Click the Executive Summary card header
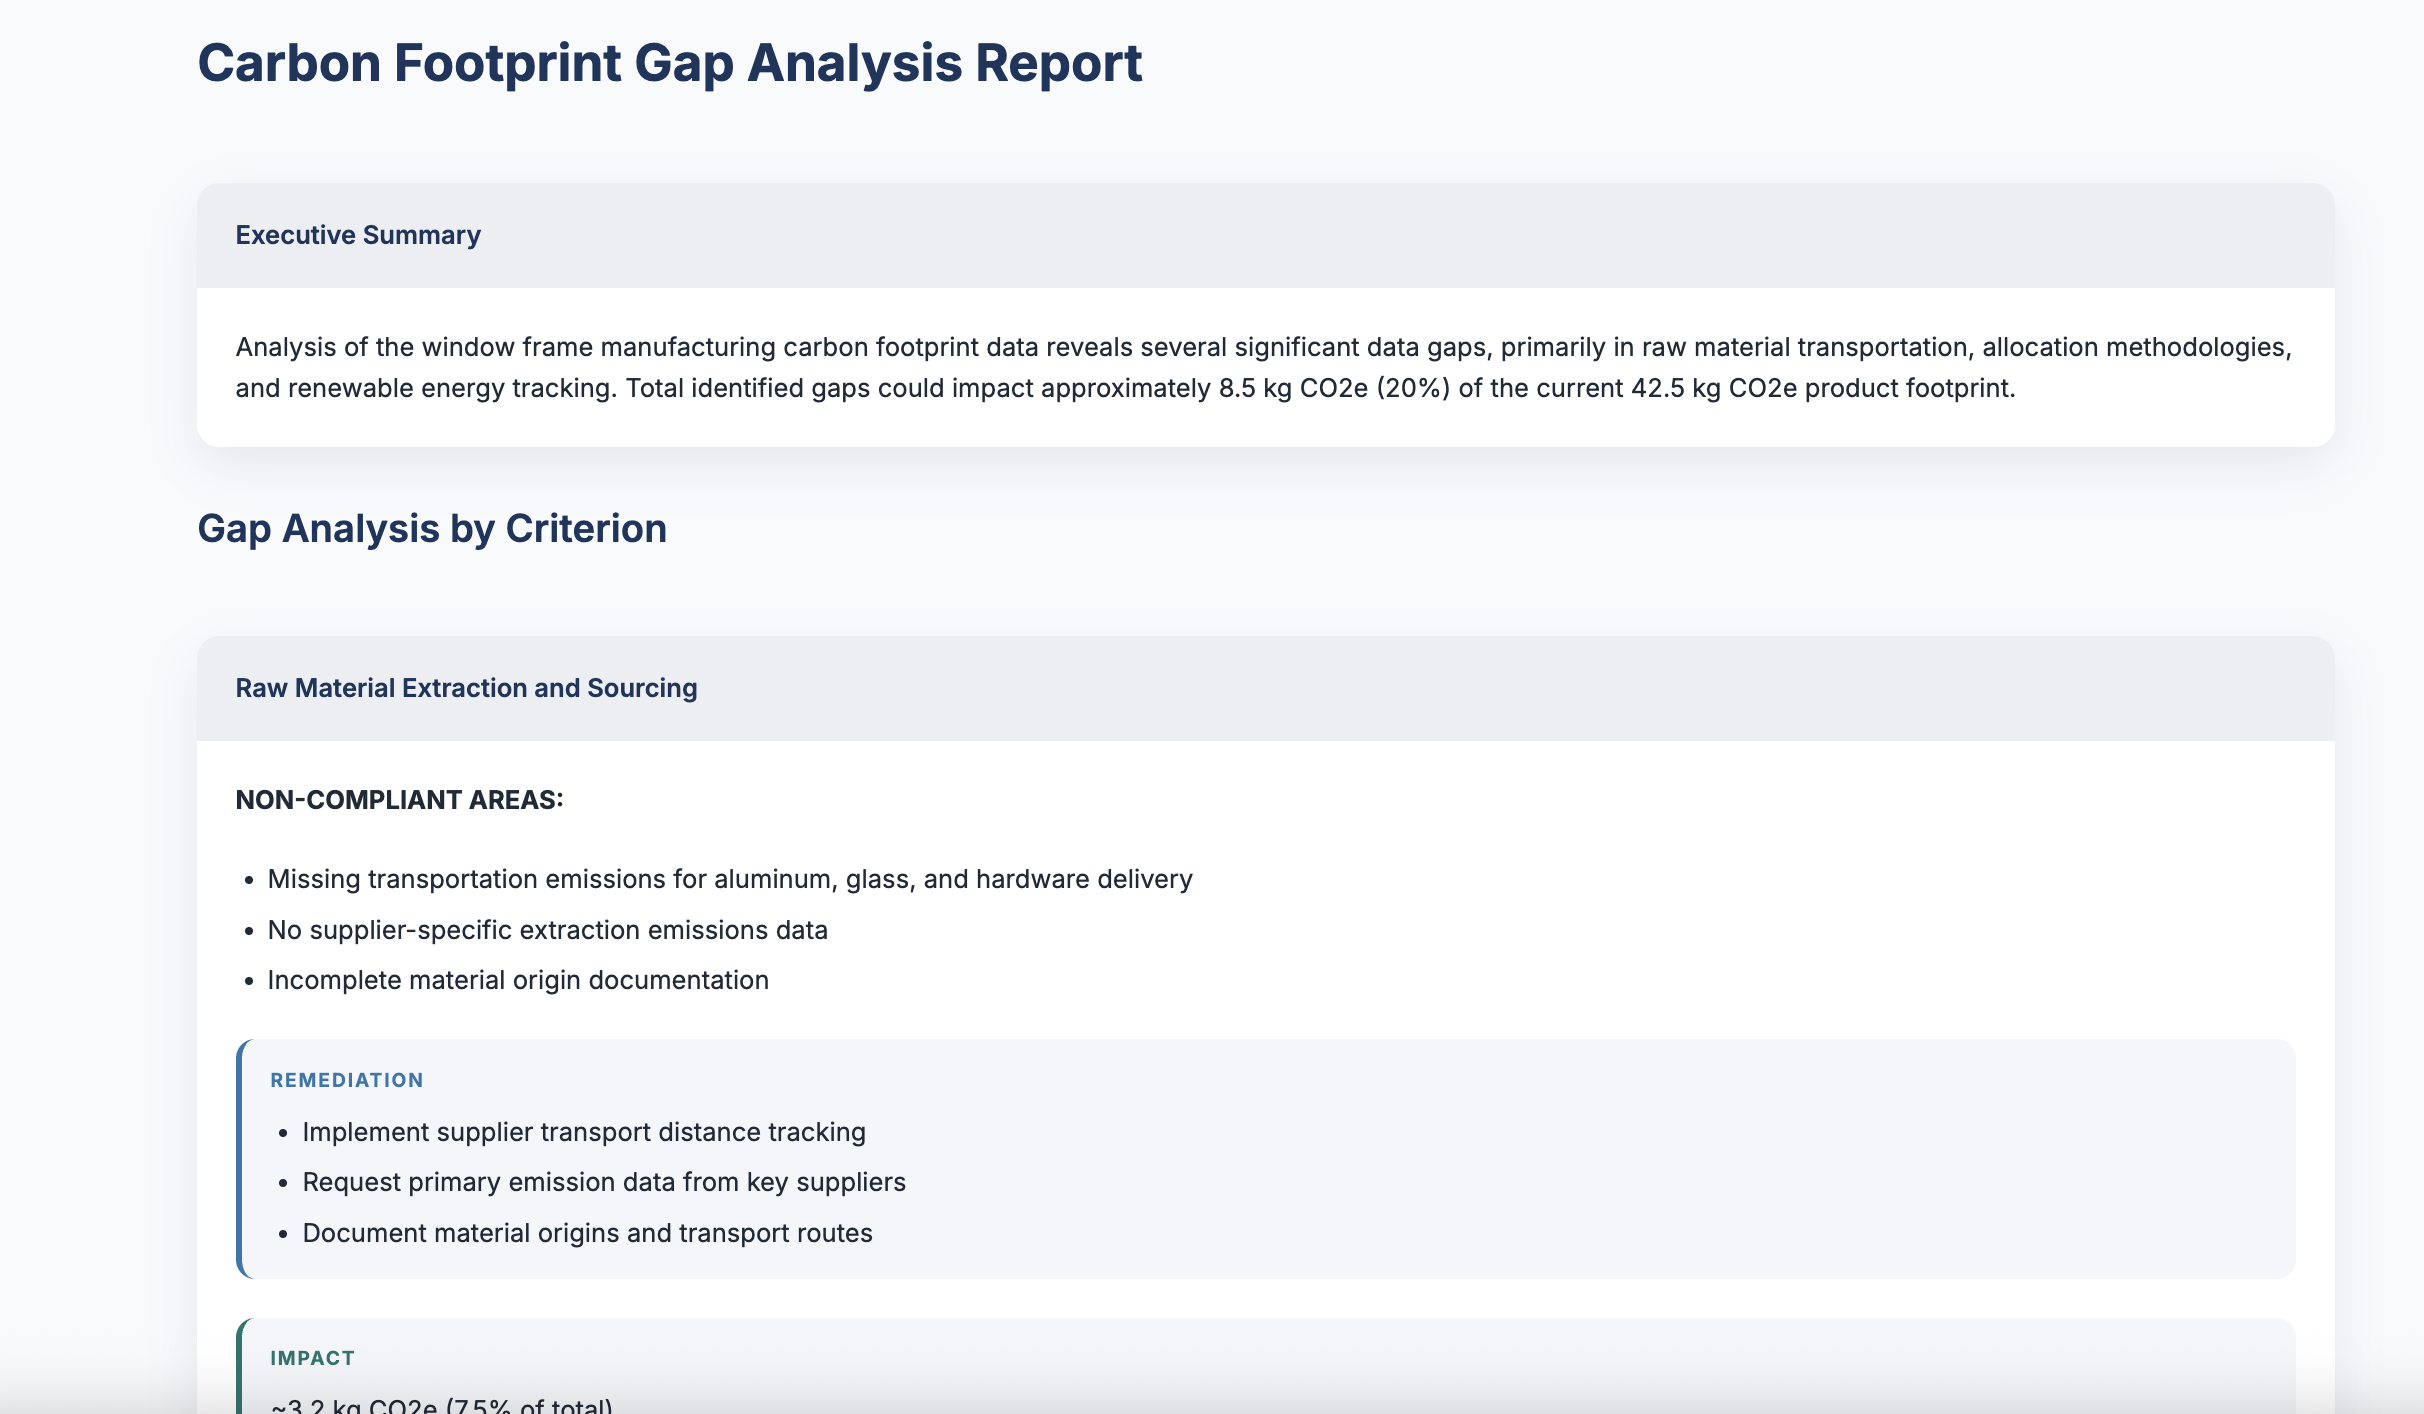The width and height of the screenshot is (2424, 1414). 358,235
